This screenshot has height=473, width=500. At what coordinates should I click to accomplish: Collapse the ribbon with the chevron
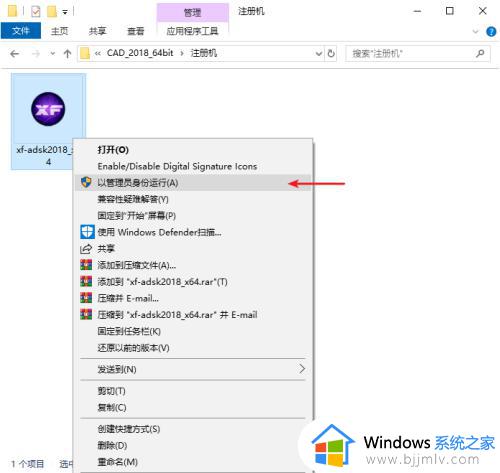click(476, 32)
